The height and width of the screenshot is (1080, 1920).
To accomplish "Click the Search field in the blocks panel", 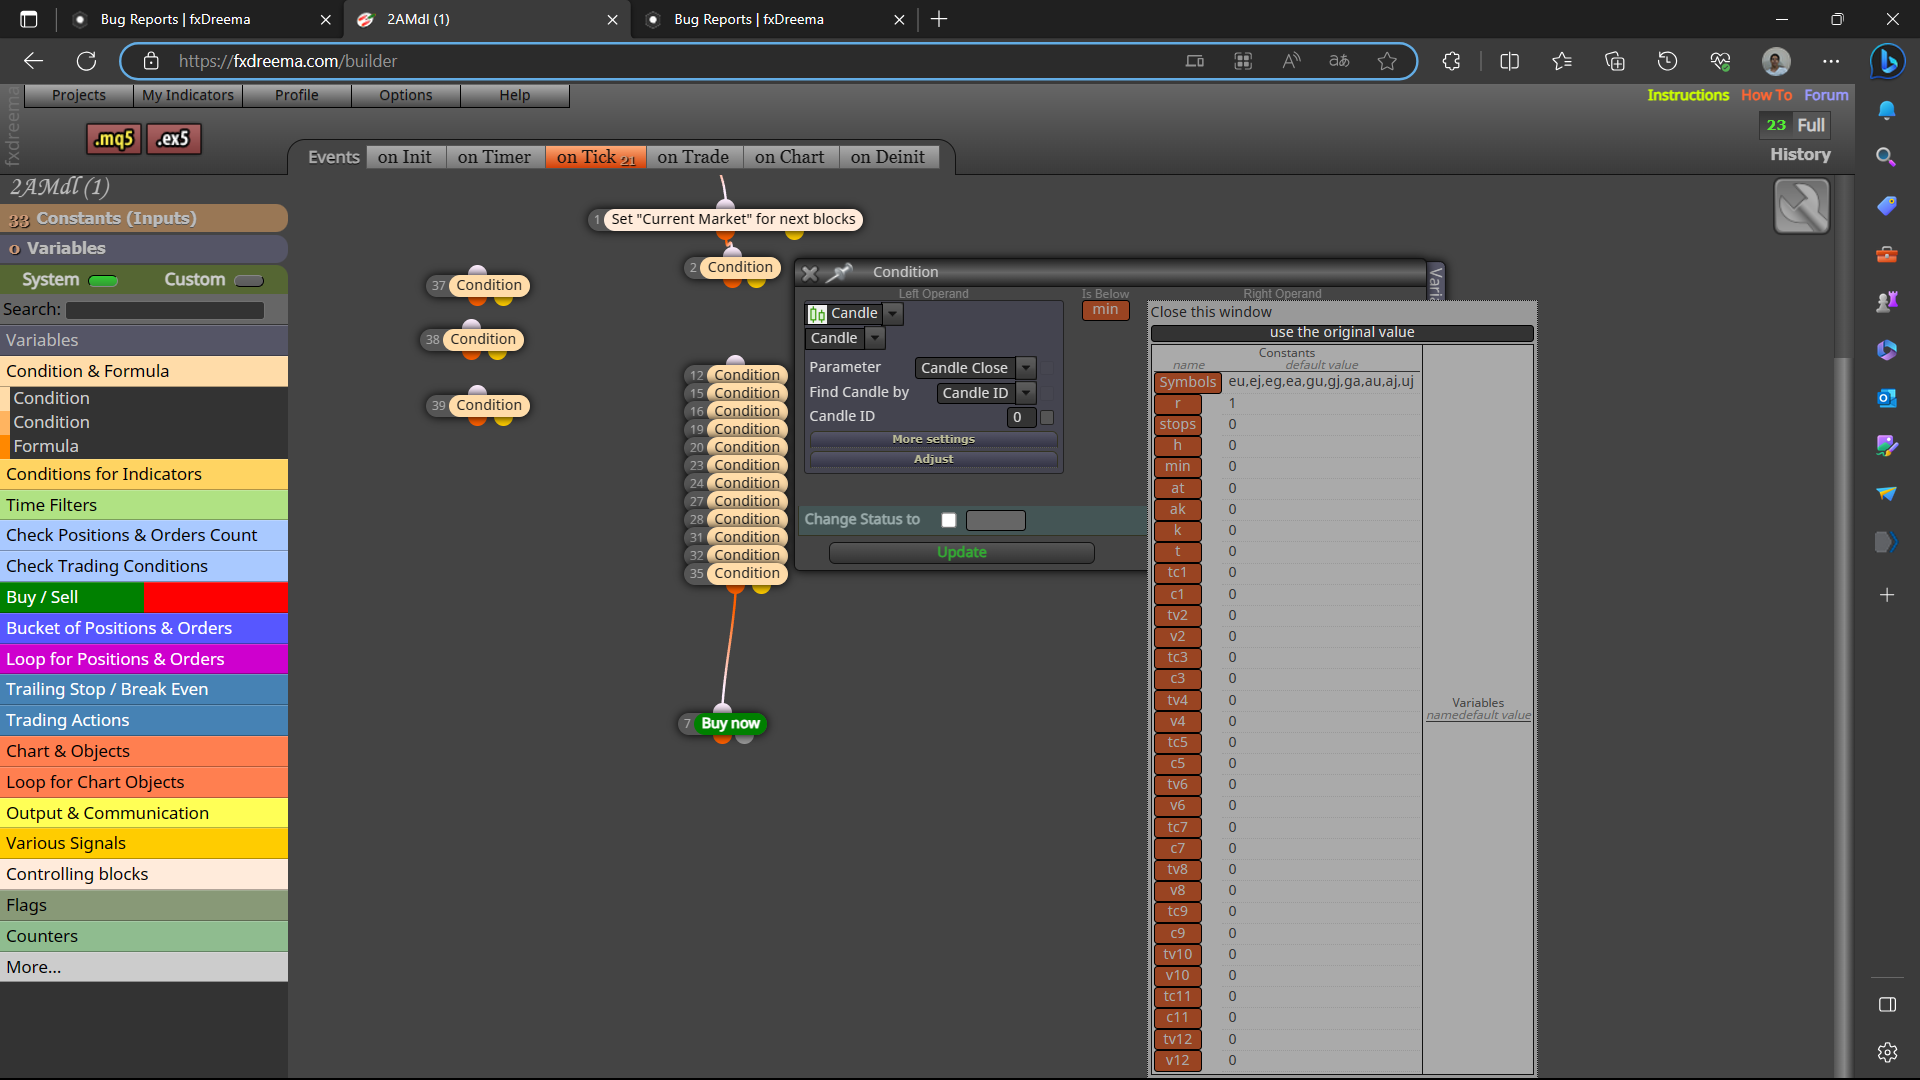I will point(165,310).
